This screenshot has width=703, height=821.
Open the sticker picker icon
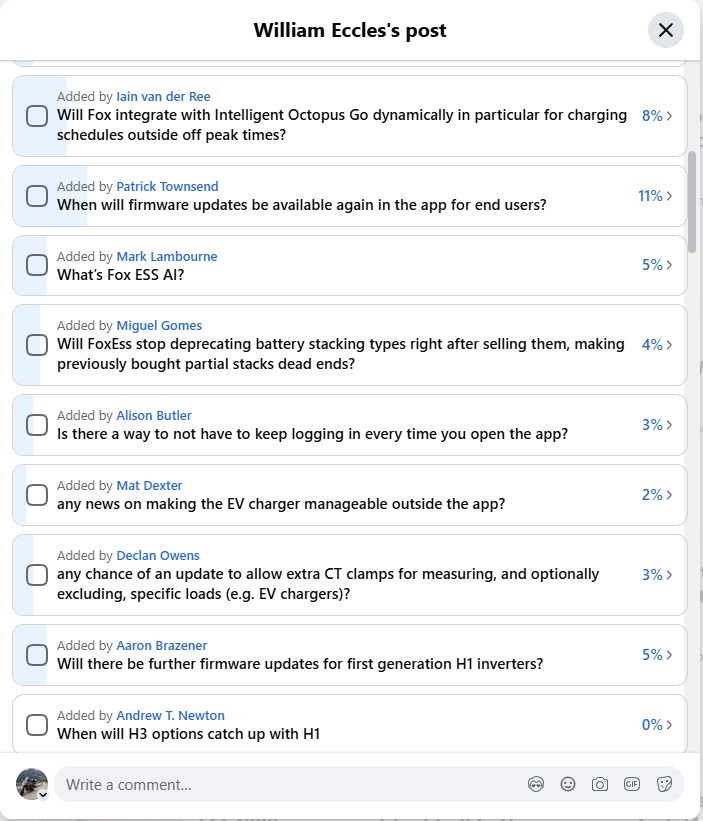pos(664,784)
